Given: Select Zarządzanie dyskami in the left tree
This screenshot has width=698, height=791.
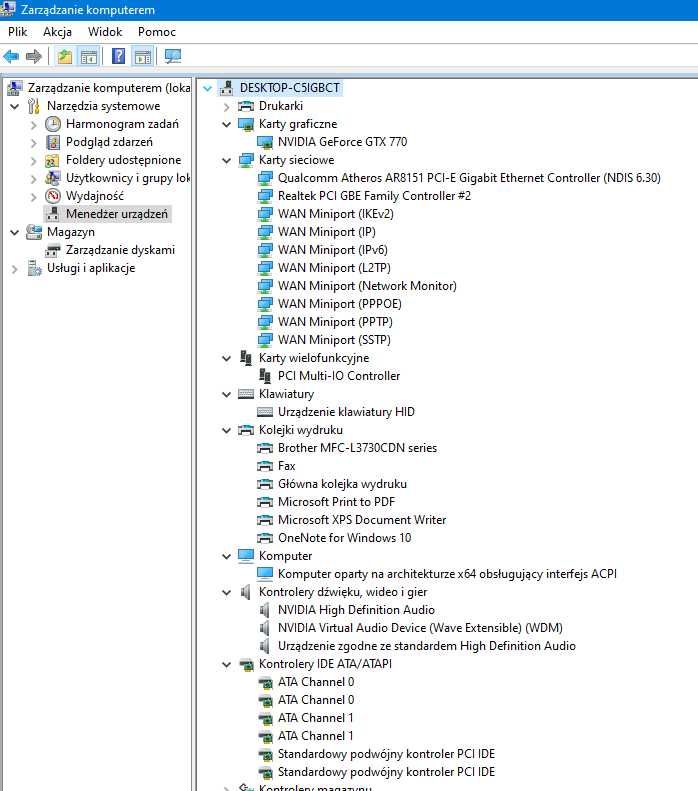Looking at the screenshot, I should [120, 250].
